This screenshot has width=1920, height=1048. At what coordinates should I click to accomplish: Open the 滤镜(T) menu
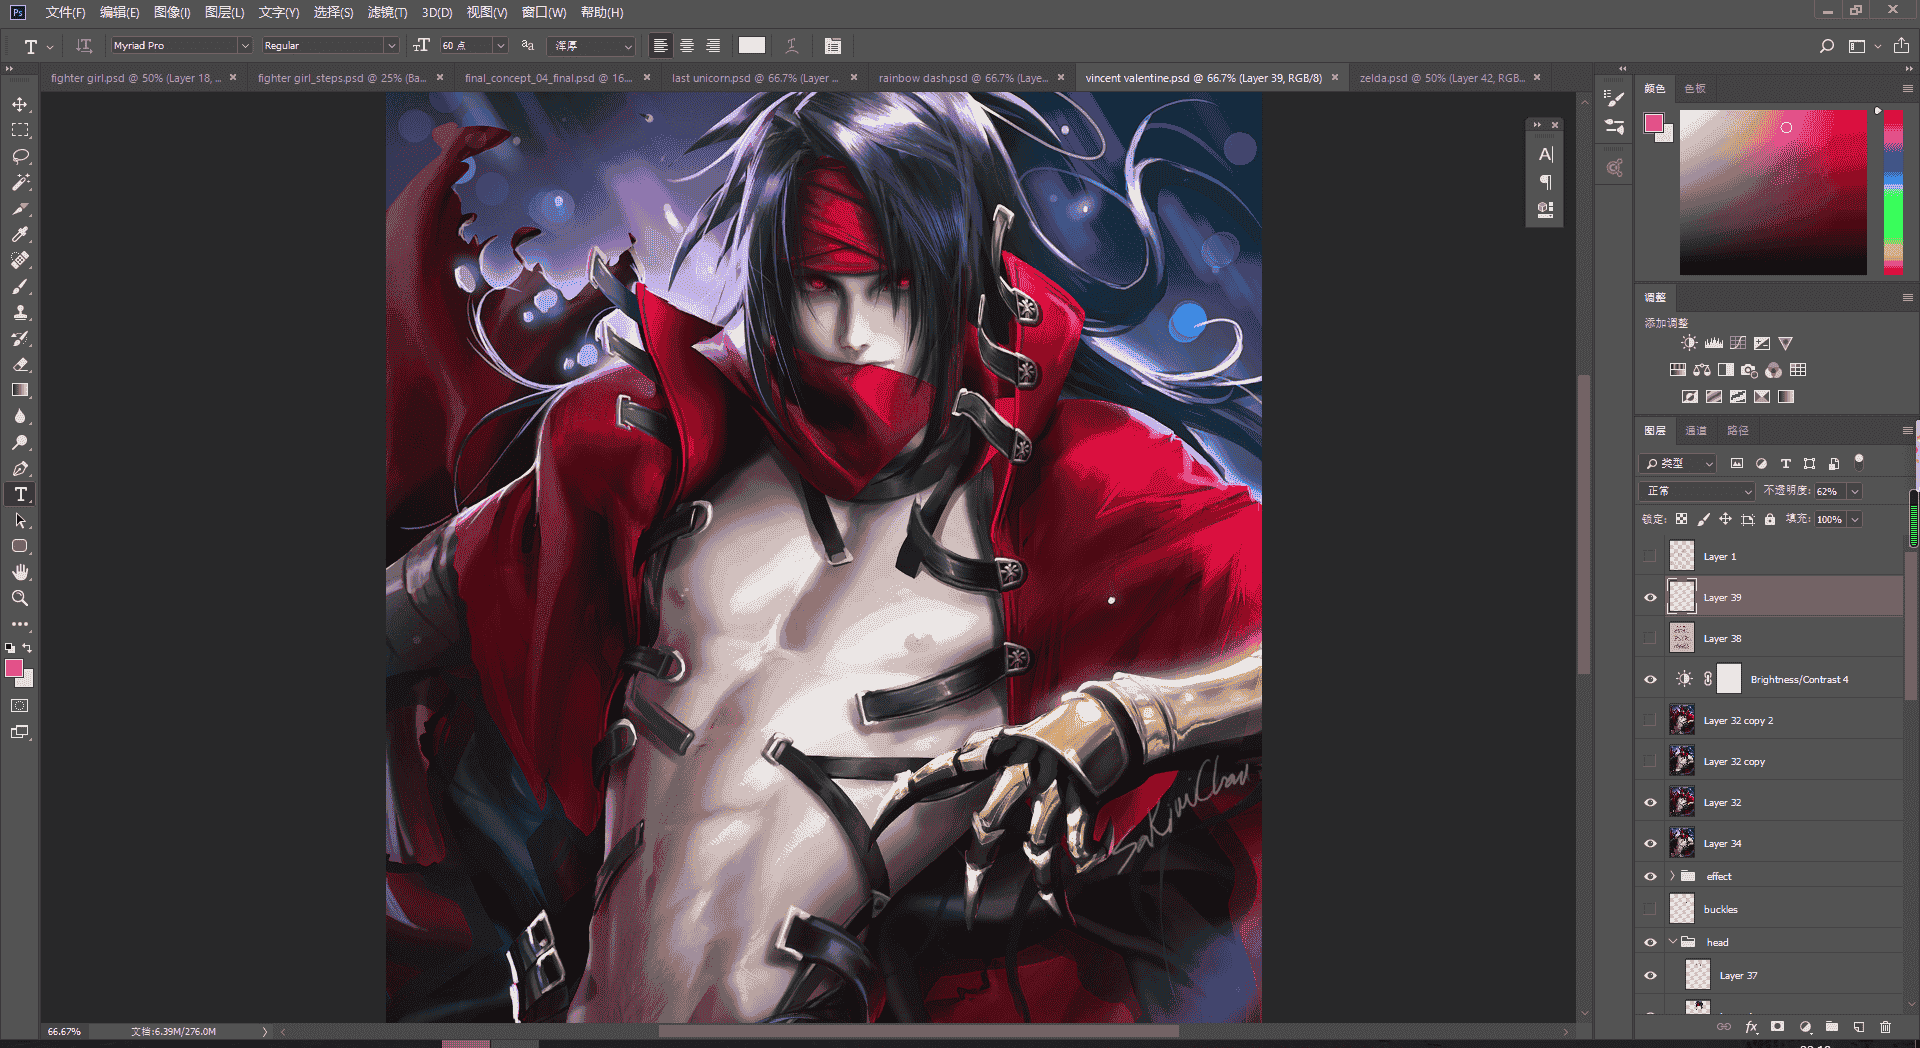[387, 12]
